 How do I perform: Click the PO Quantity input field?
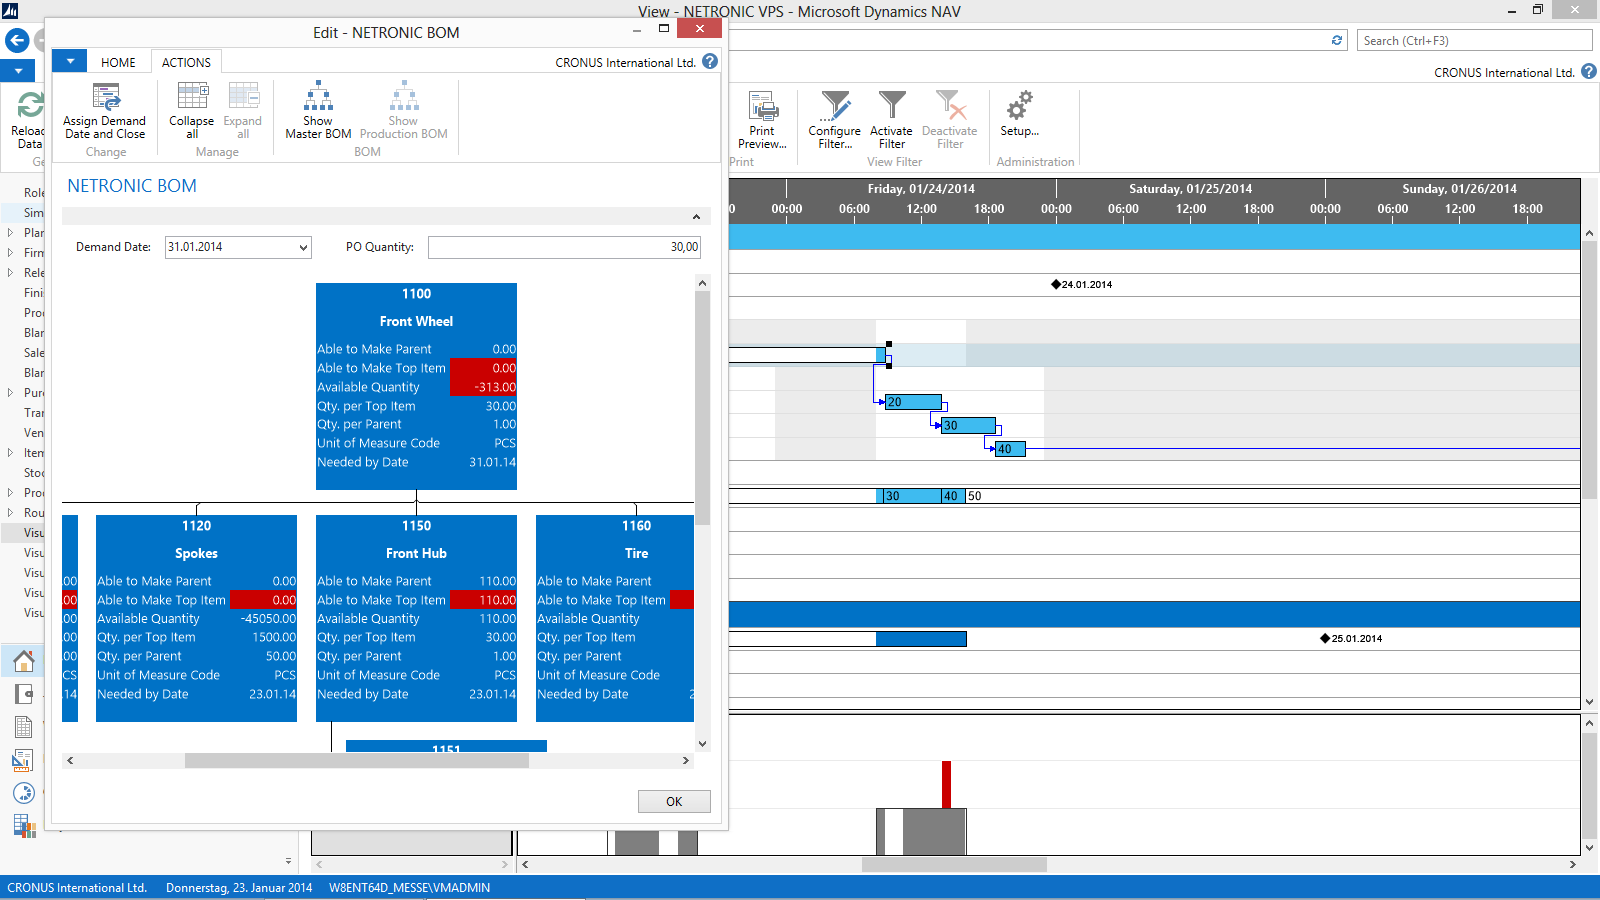coord(564,247)
